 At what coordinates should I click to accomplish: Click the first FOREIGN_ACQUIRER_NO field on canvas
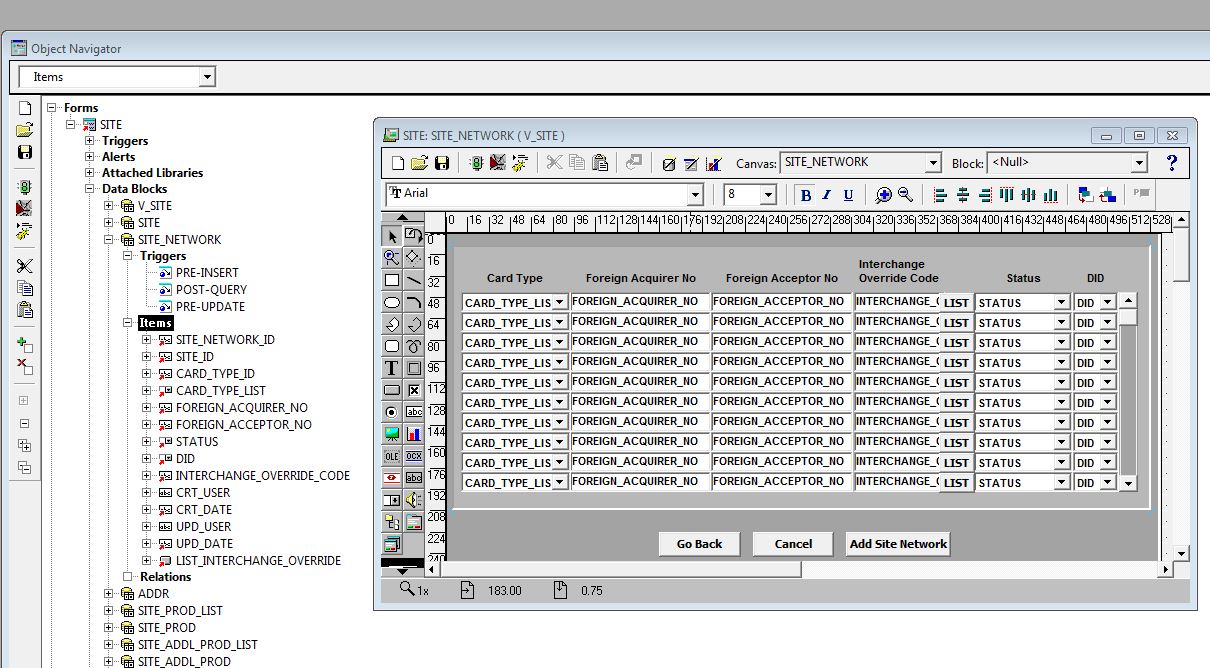639,301
